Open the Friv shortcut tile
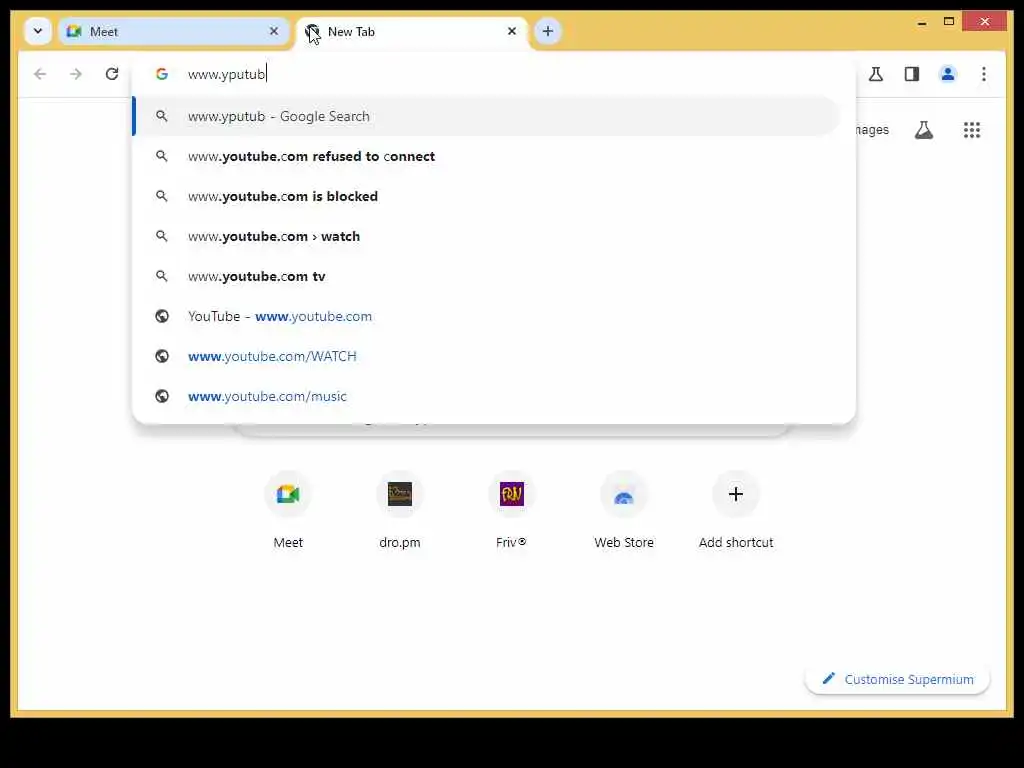Image resolution: width=1024 pixels, height=768 pixels. coord(511,510)
